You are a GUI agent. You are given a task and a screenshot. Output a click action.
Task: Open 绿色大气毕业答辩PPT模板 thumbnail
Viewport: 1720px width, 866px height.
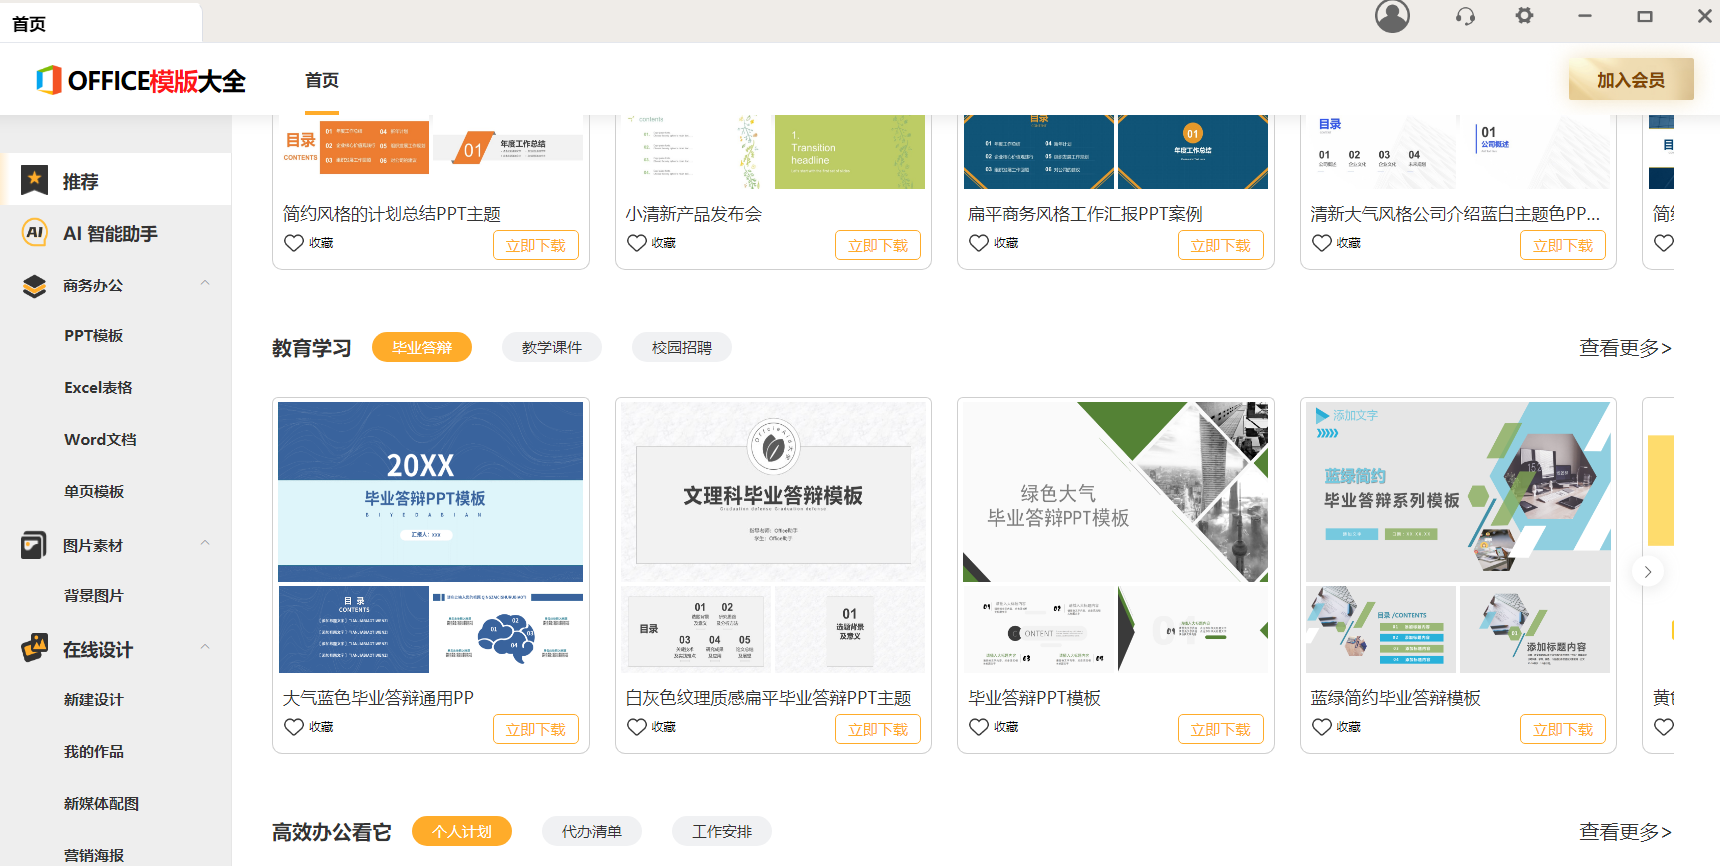coord(1115,491)
